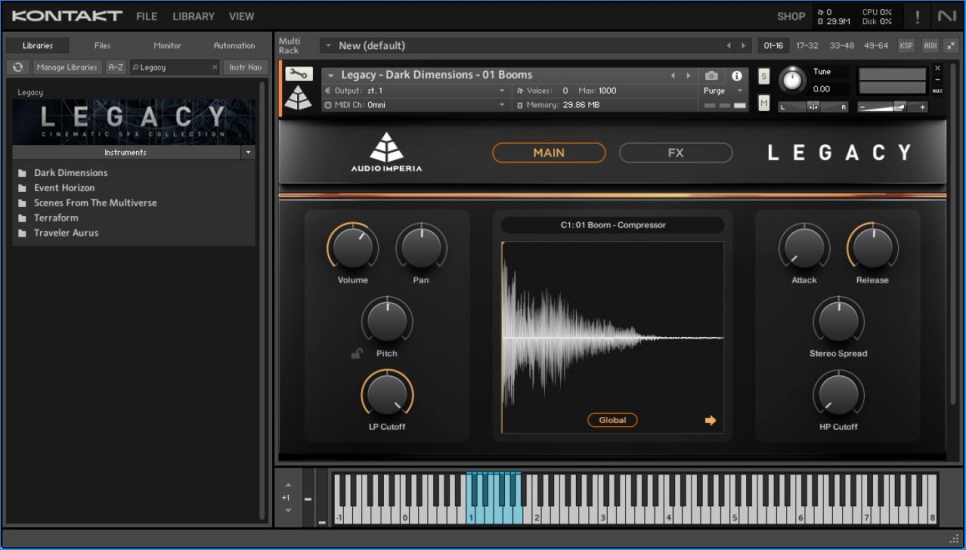The height and width of the screenshot is (550, 966).
Task: Open the New (default) multi rack preset dropdown
Action: [x=328, y=45]
